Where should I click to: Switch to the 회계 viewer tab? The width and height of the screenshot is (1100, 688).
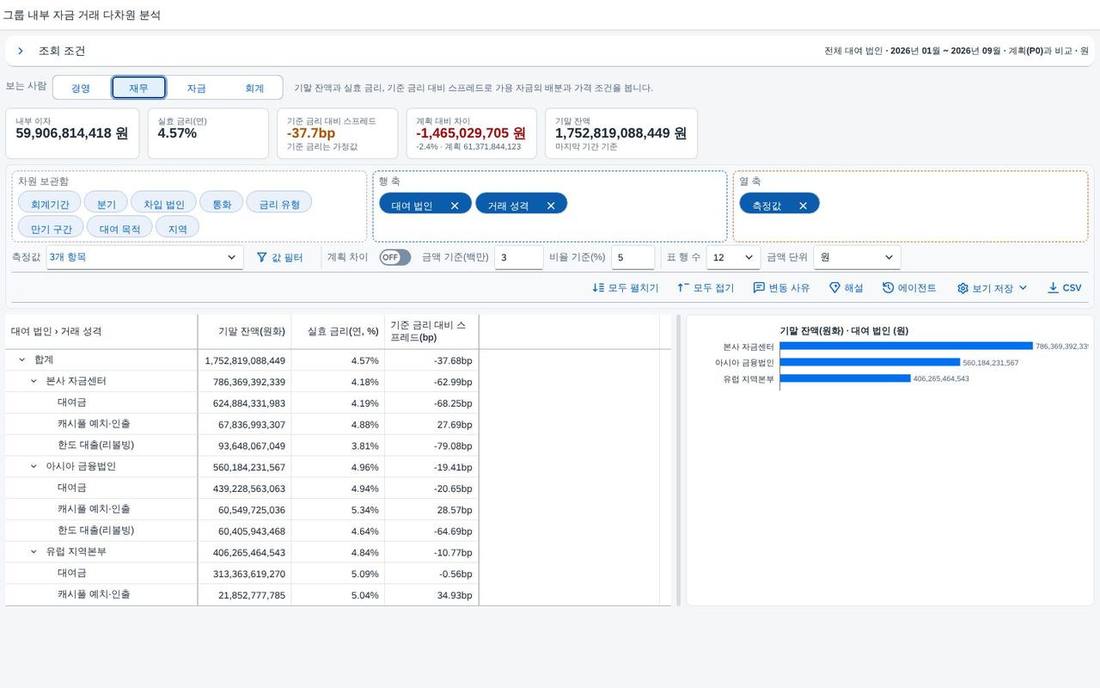pyautogui.click(x=254, y=88)
